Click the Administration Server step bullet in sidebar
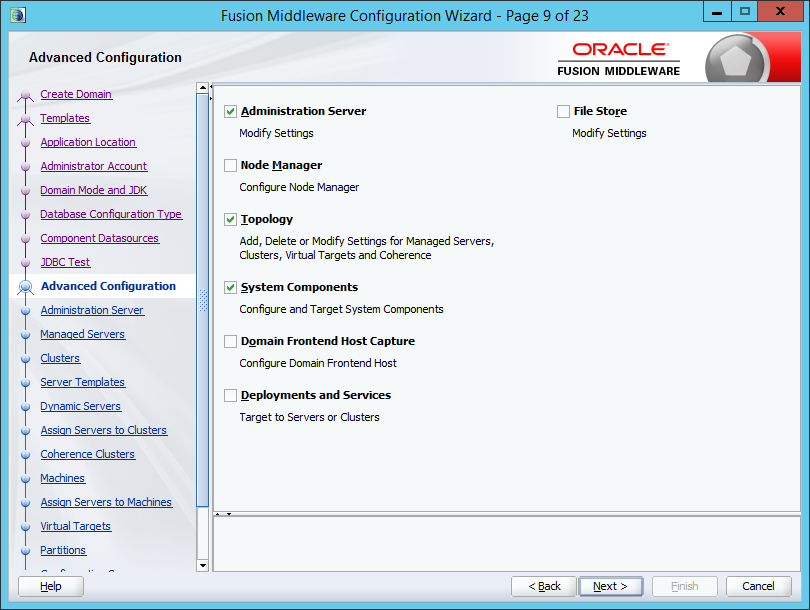The width and height of the screenshot is (810, 610). click(x=25, y=311)
